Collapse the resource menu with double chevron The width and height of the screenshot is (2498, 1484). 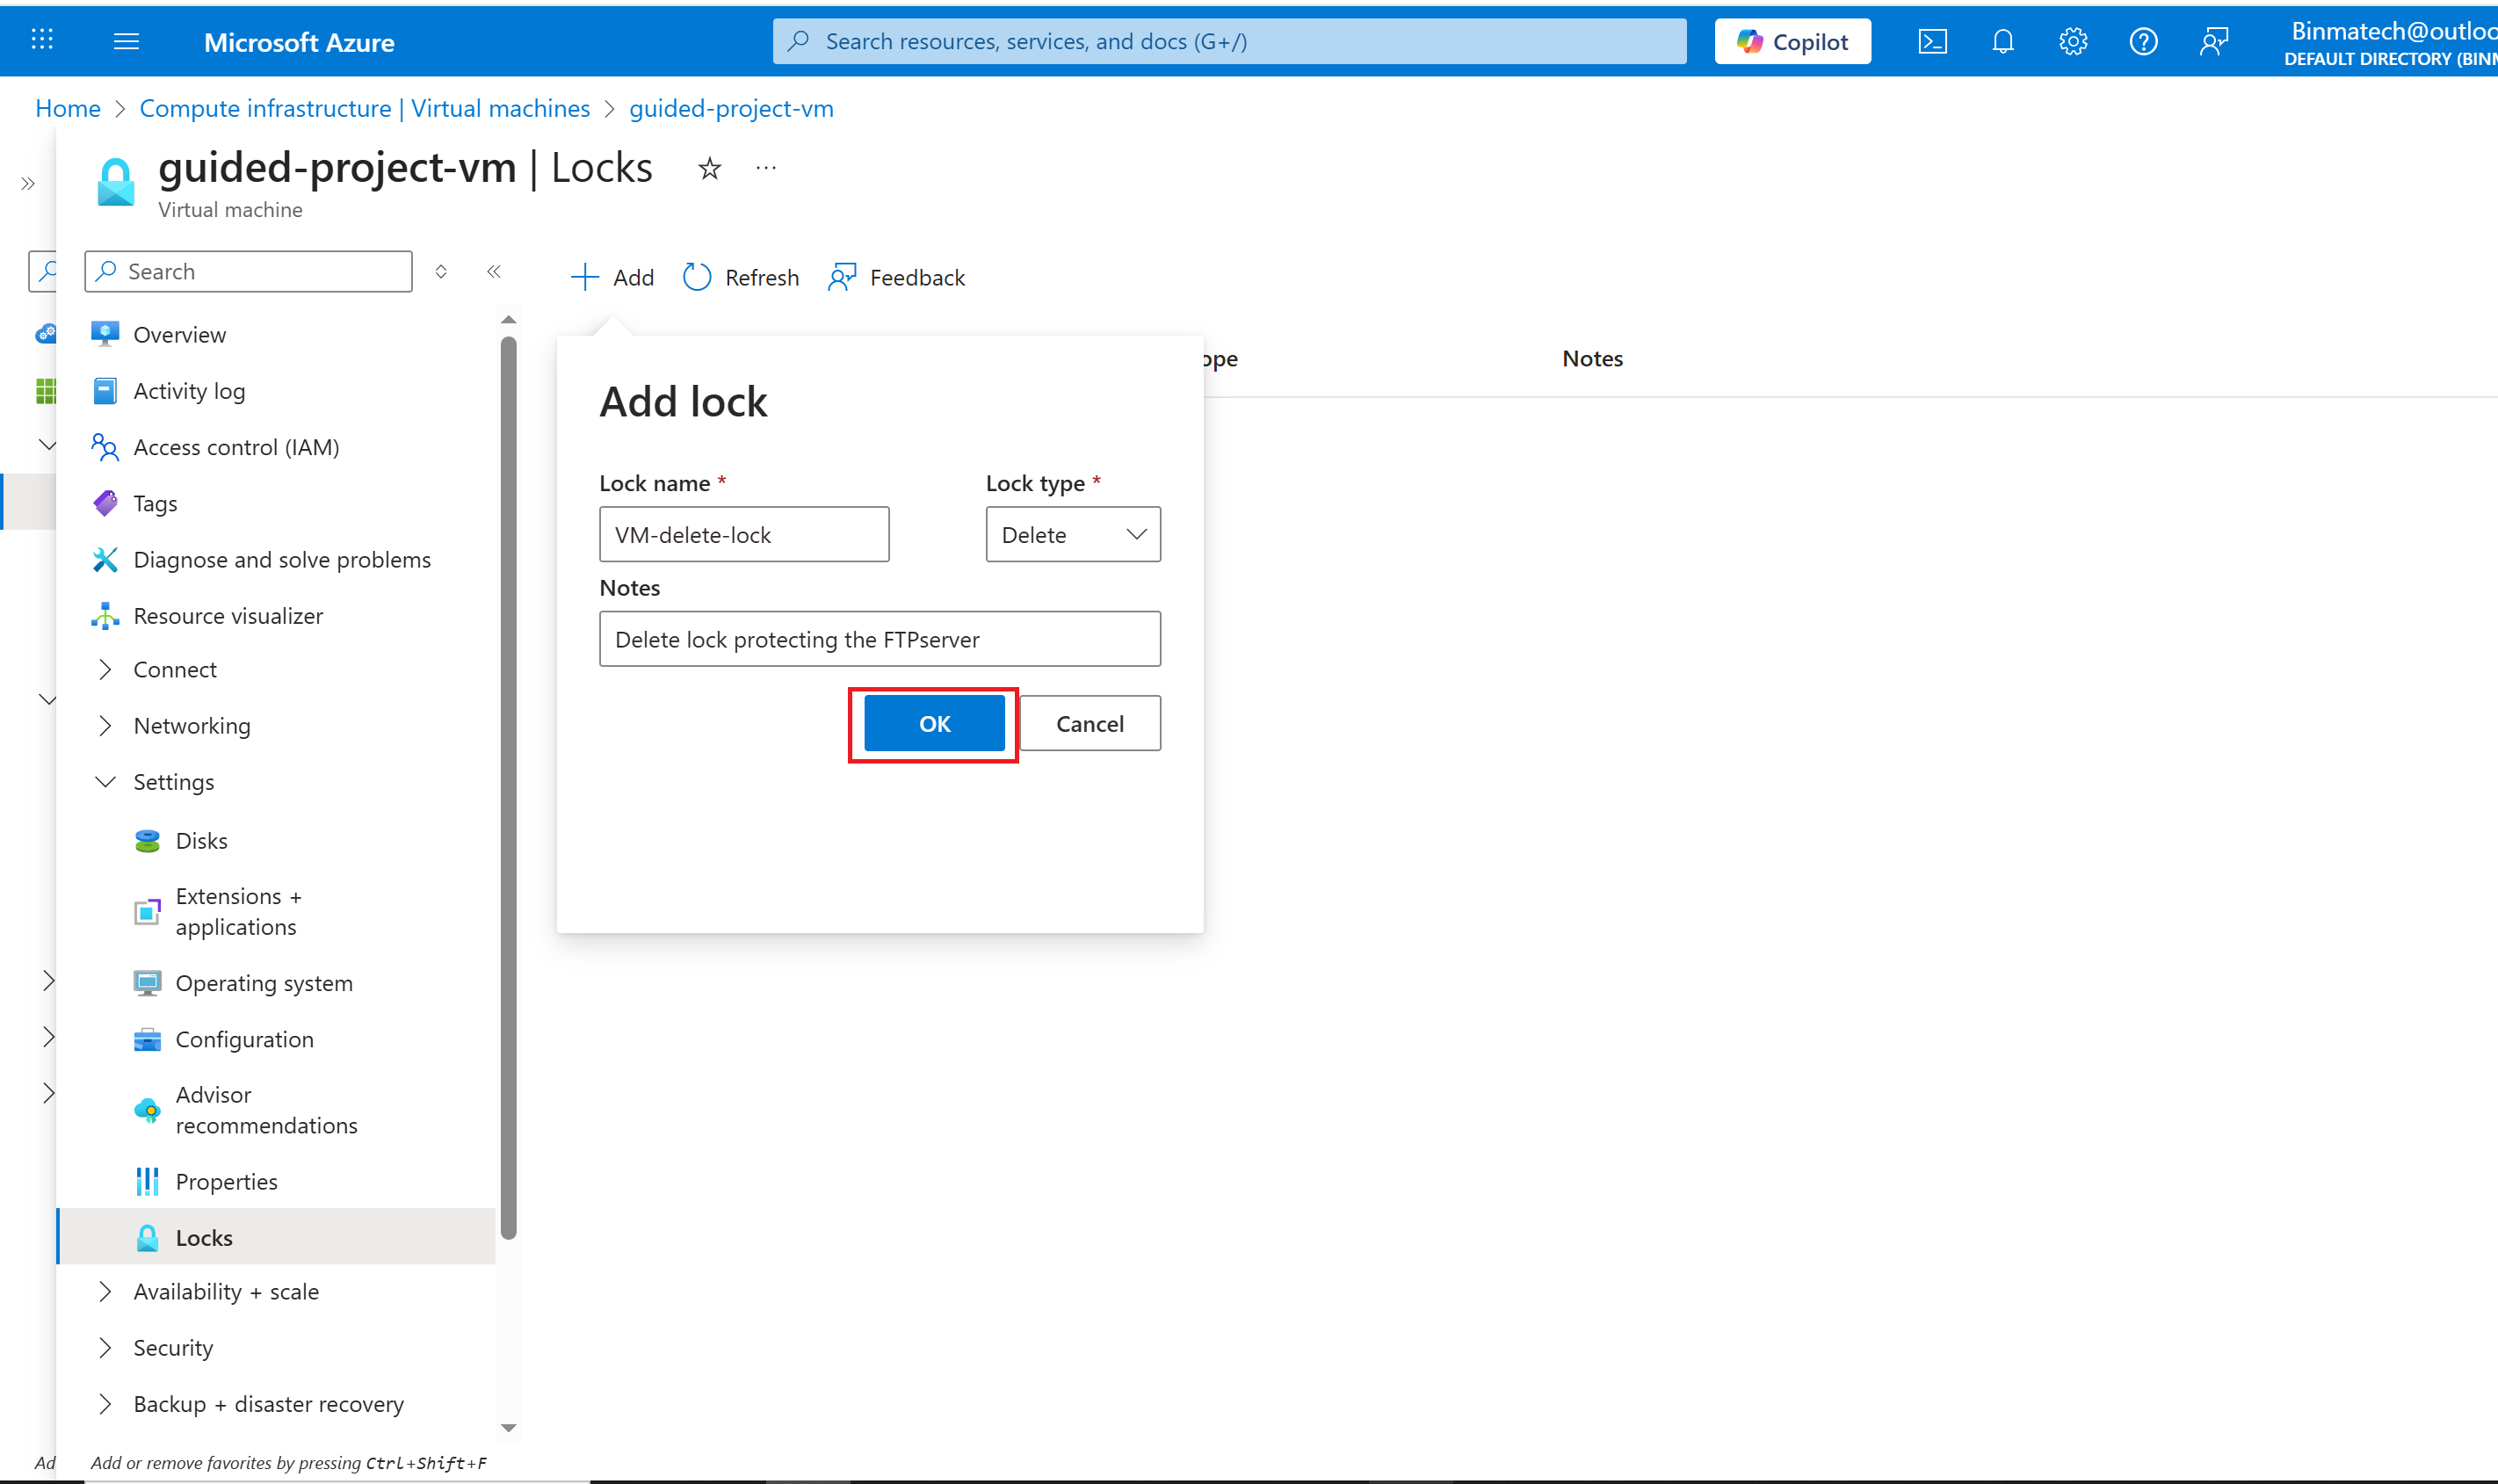click(x=494, y=271)
